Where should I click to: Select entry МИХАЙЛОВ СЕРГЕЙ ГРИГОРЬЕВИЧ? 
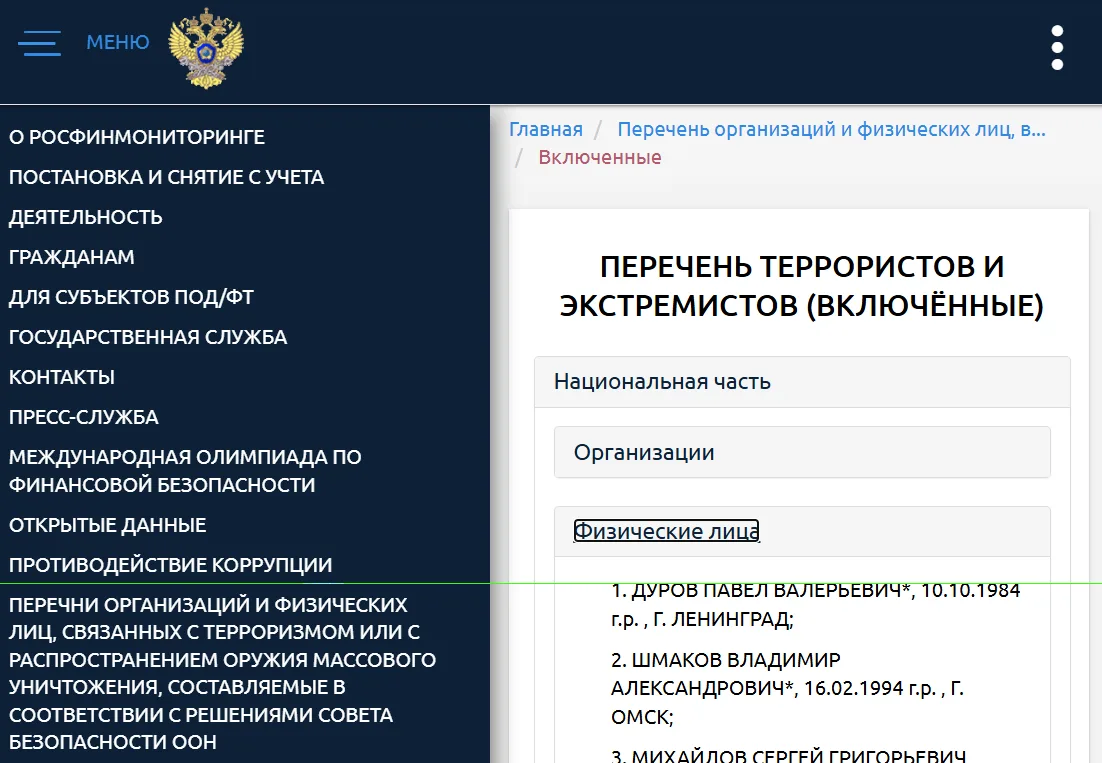point(788,756)
